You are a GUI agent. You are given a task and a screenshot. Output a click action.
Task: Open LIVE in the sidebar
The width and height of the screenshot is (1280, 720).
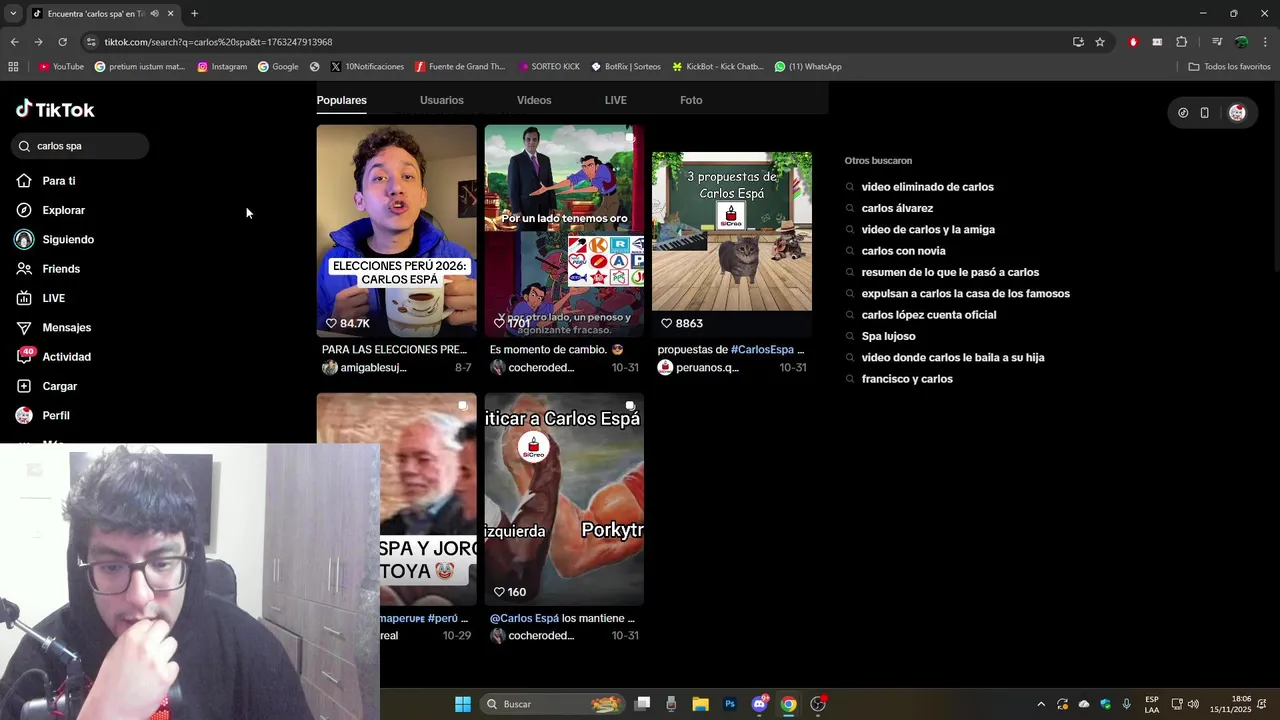(x=41, y=298)
